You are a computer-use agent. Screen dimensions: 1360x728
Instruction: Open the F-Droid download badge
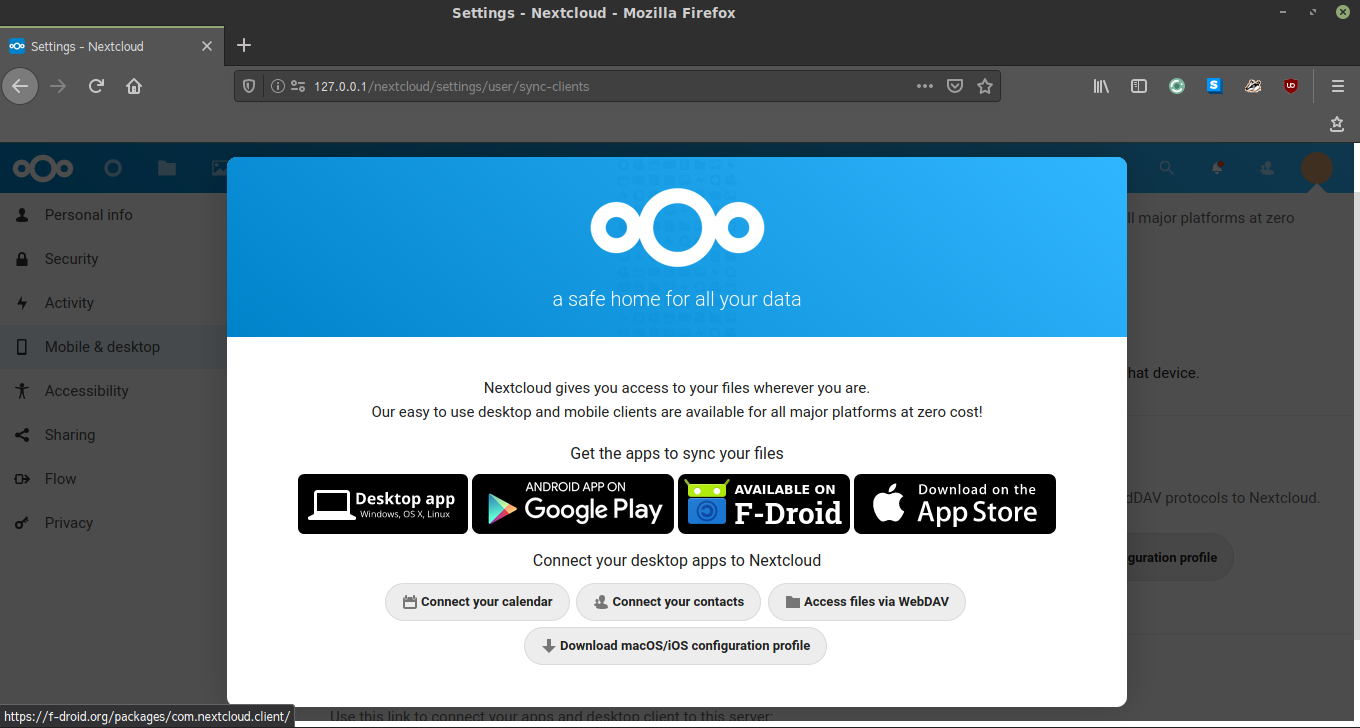(x=764, y=504)
